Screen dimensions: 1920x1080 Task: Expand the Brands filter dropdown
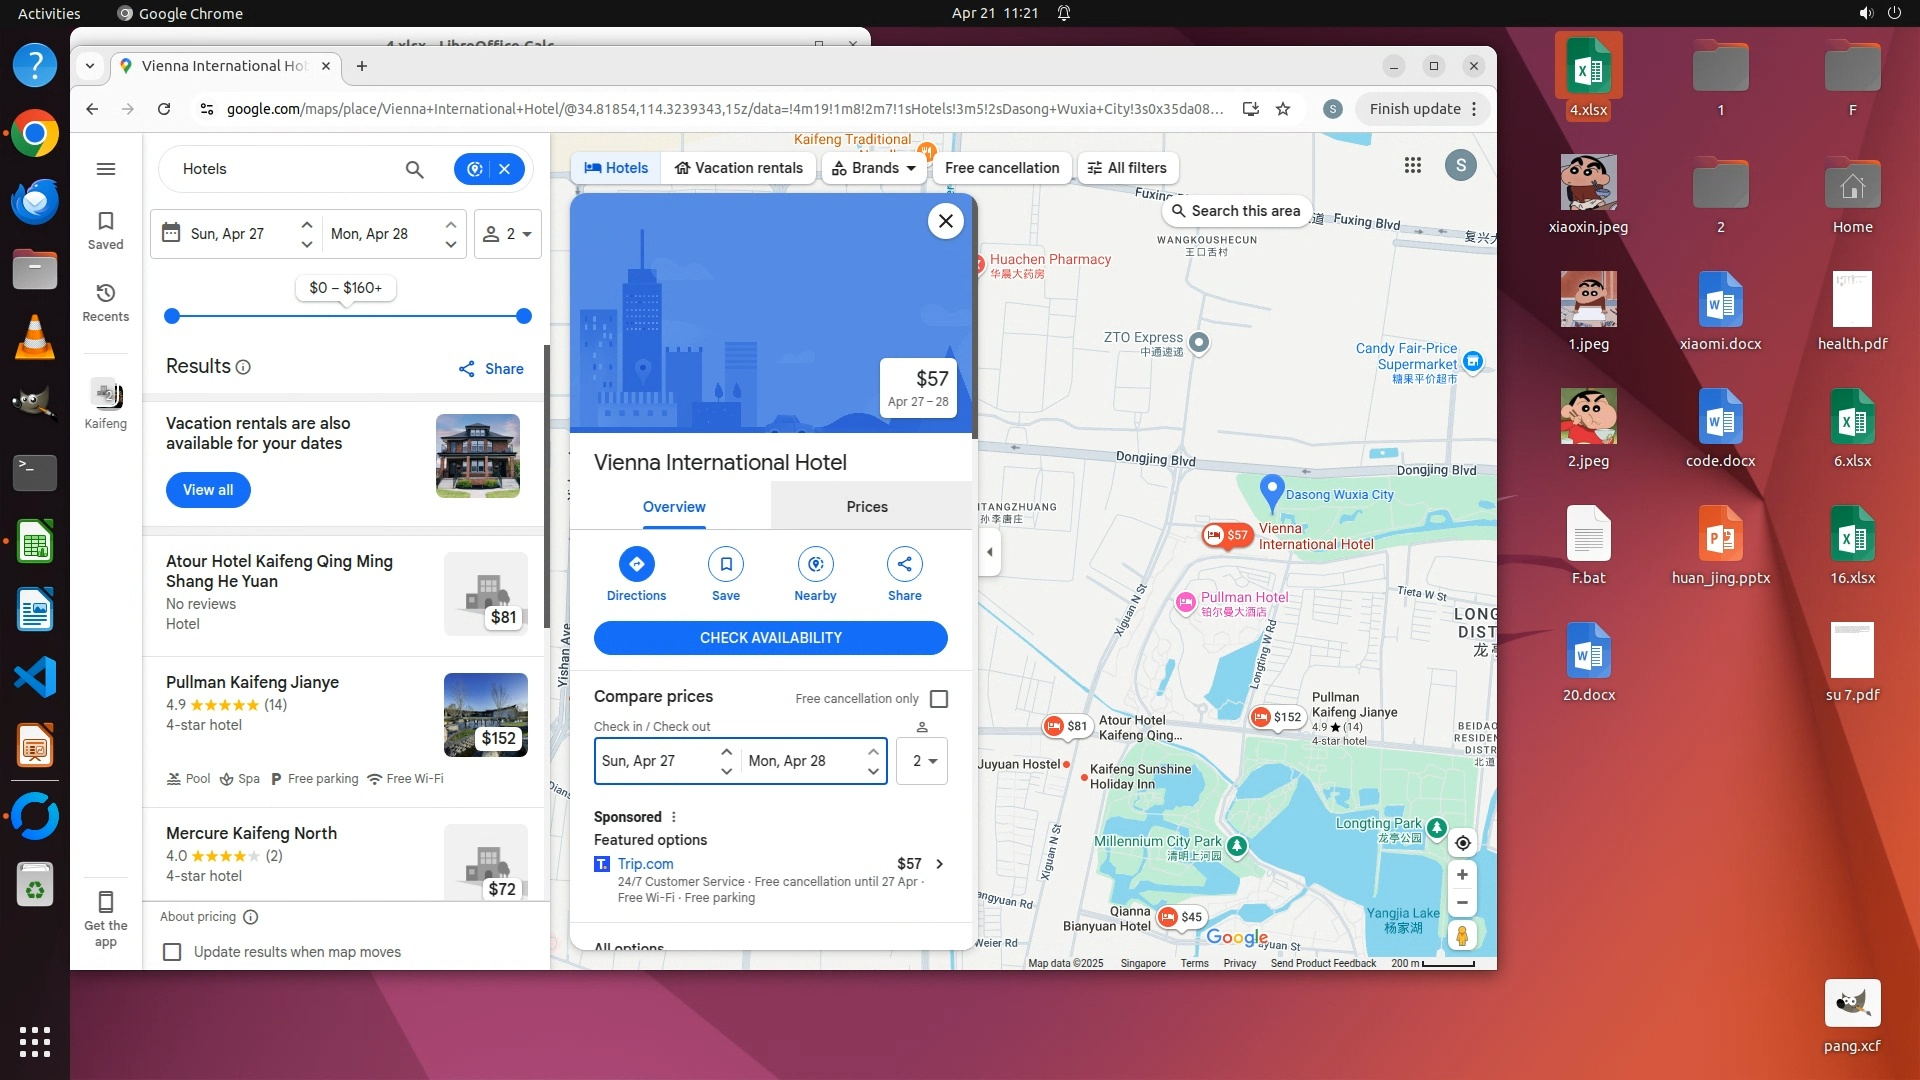874,168
